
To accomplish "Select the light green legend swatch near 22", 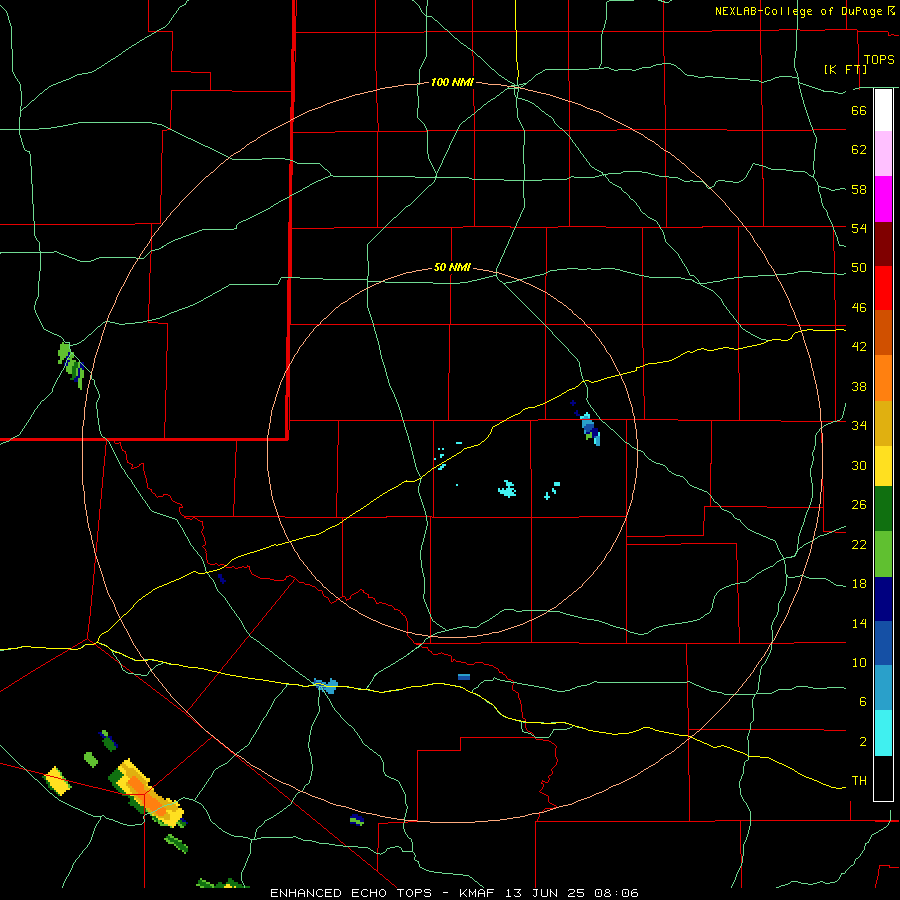I will point(883,554).
